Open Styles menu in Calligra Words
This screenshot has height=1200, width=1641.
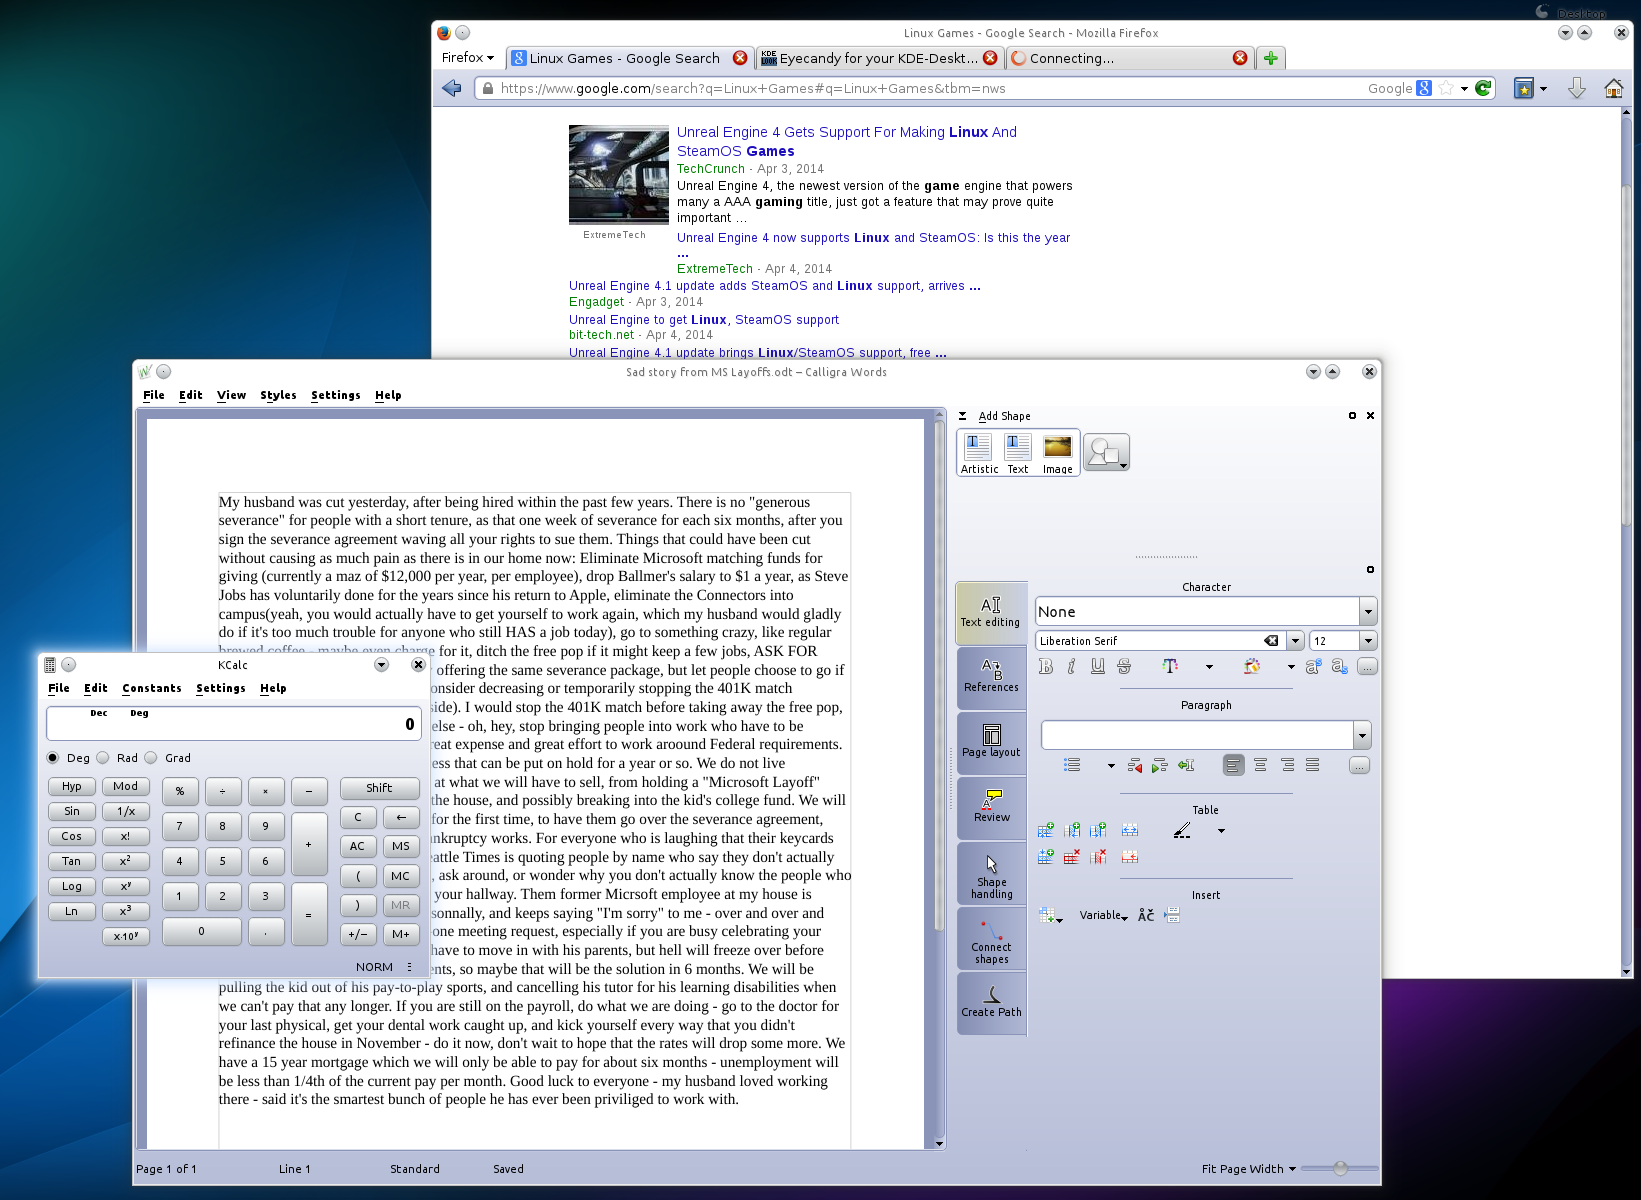click(278, 395)
